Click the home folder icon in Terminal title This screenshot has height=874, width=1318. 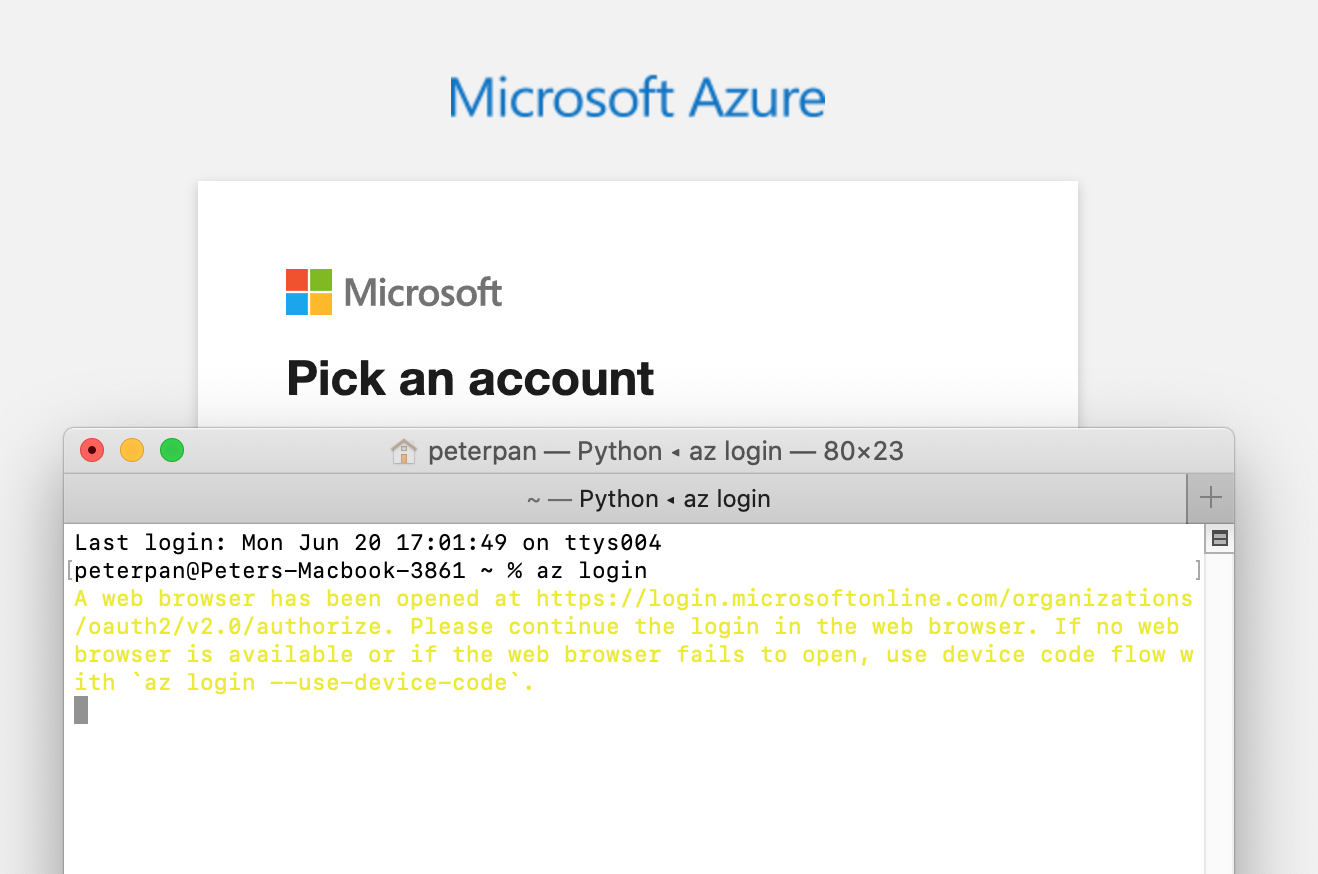[x=403, y=452]
